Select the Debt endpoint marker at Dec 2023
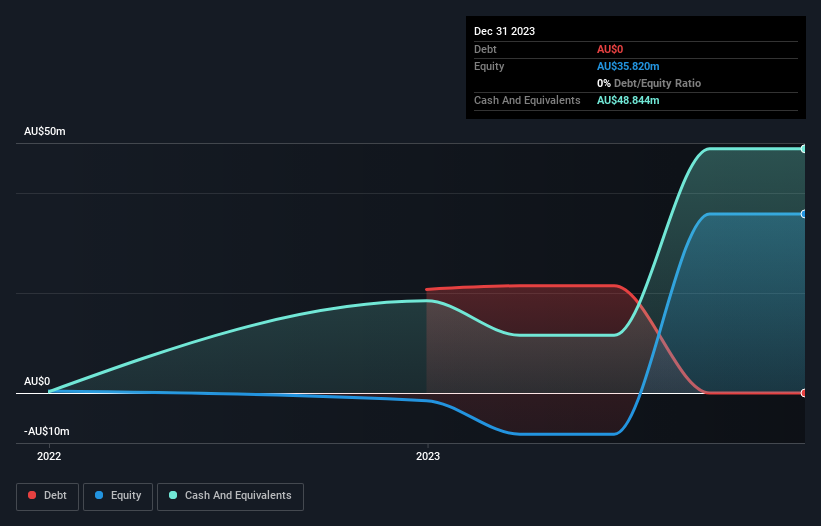 (803, 393)
